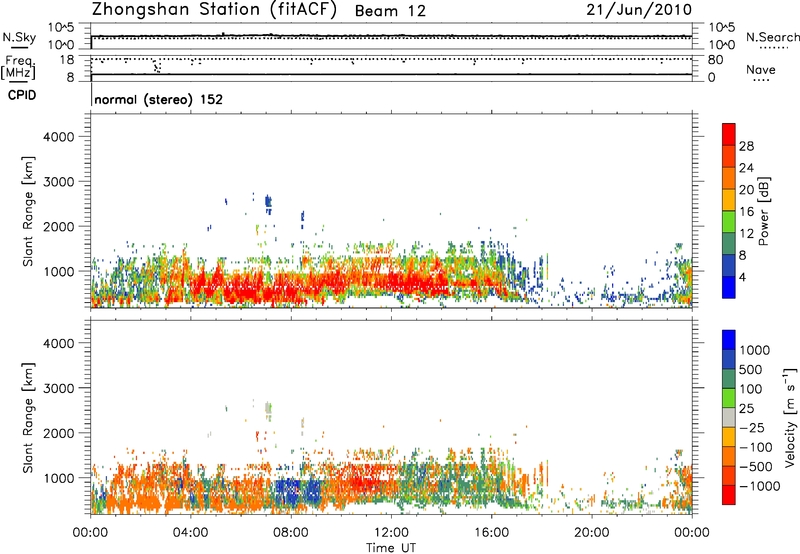Screen dimensions: 800x554
Task: Click the '3000' tick on the velocity panel
Action: [x=58, y=388]
